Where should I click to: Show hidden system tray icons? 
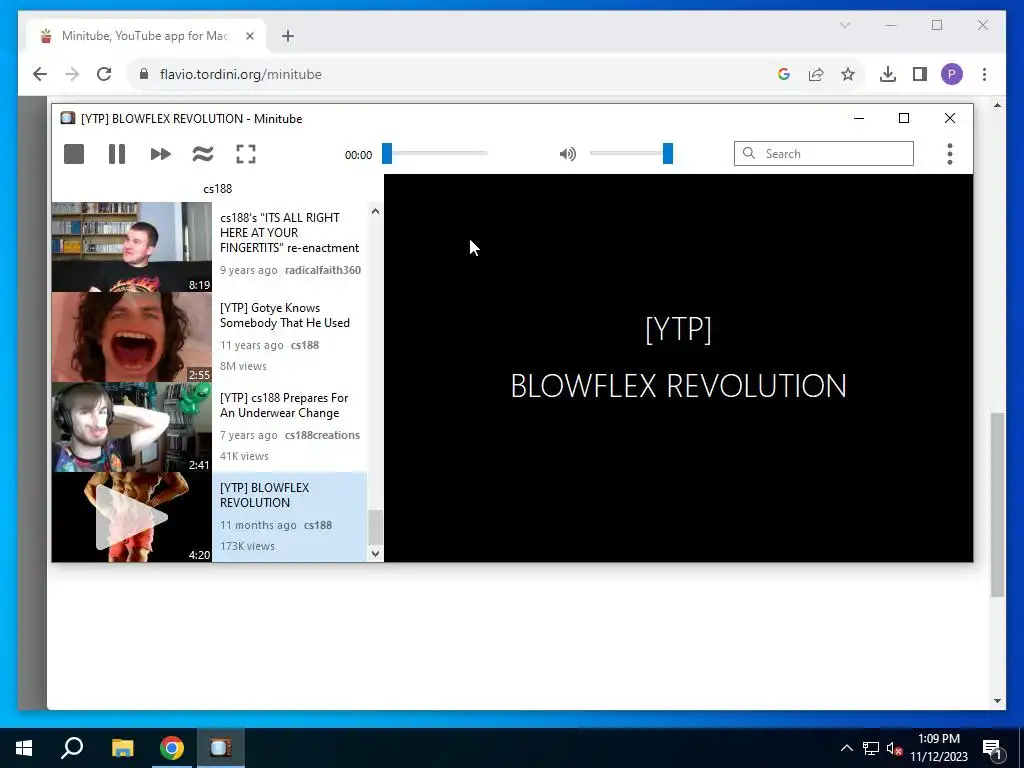[x=846, y=748]
